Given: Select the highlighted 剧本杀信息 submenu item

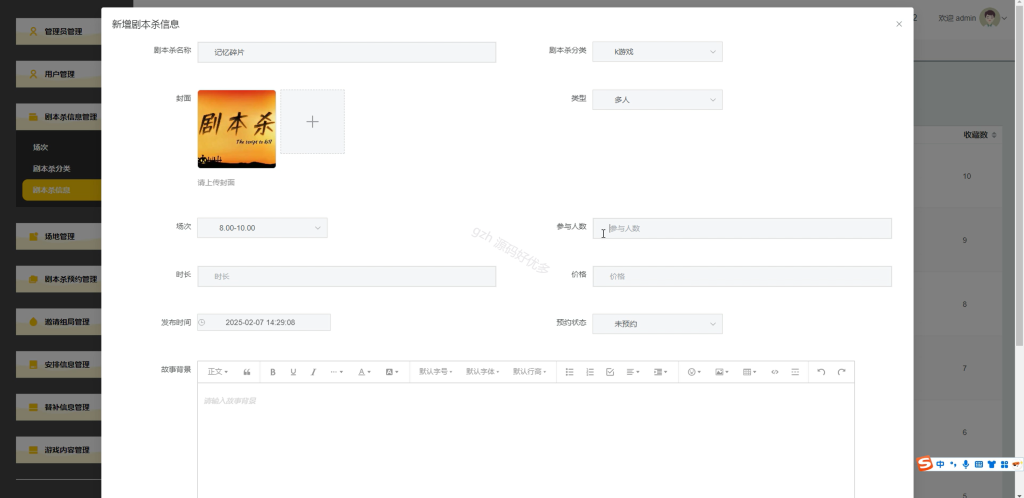Looking at the screenshot, I should [x=62, y=190].
